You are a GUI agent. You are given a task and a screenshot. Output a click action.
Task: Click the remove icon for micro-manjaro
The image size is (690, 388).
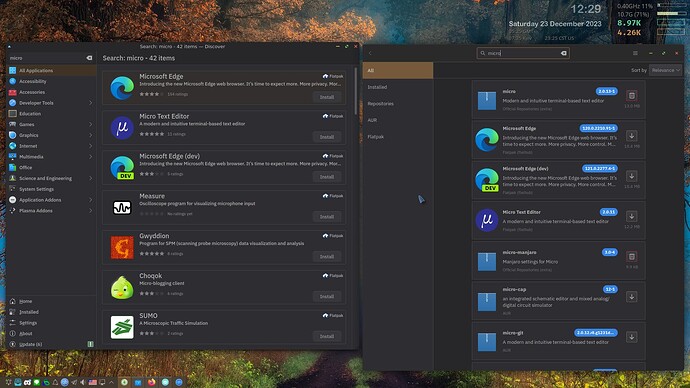(631, 256)
